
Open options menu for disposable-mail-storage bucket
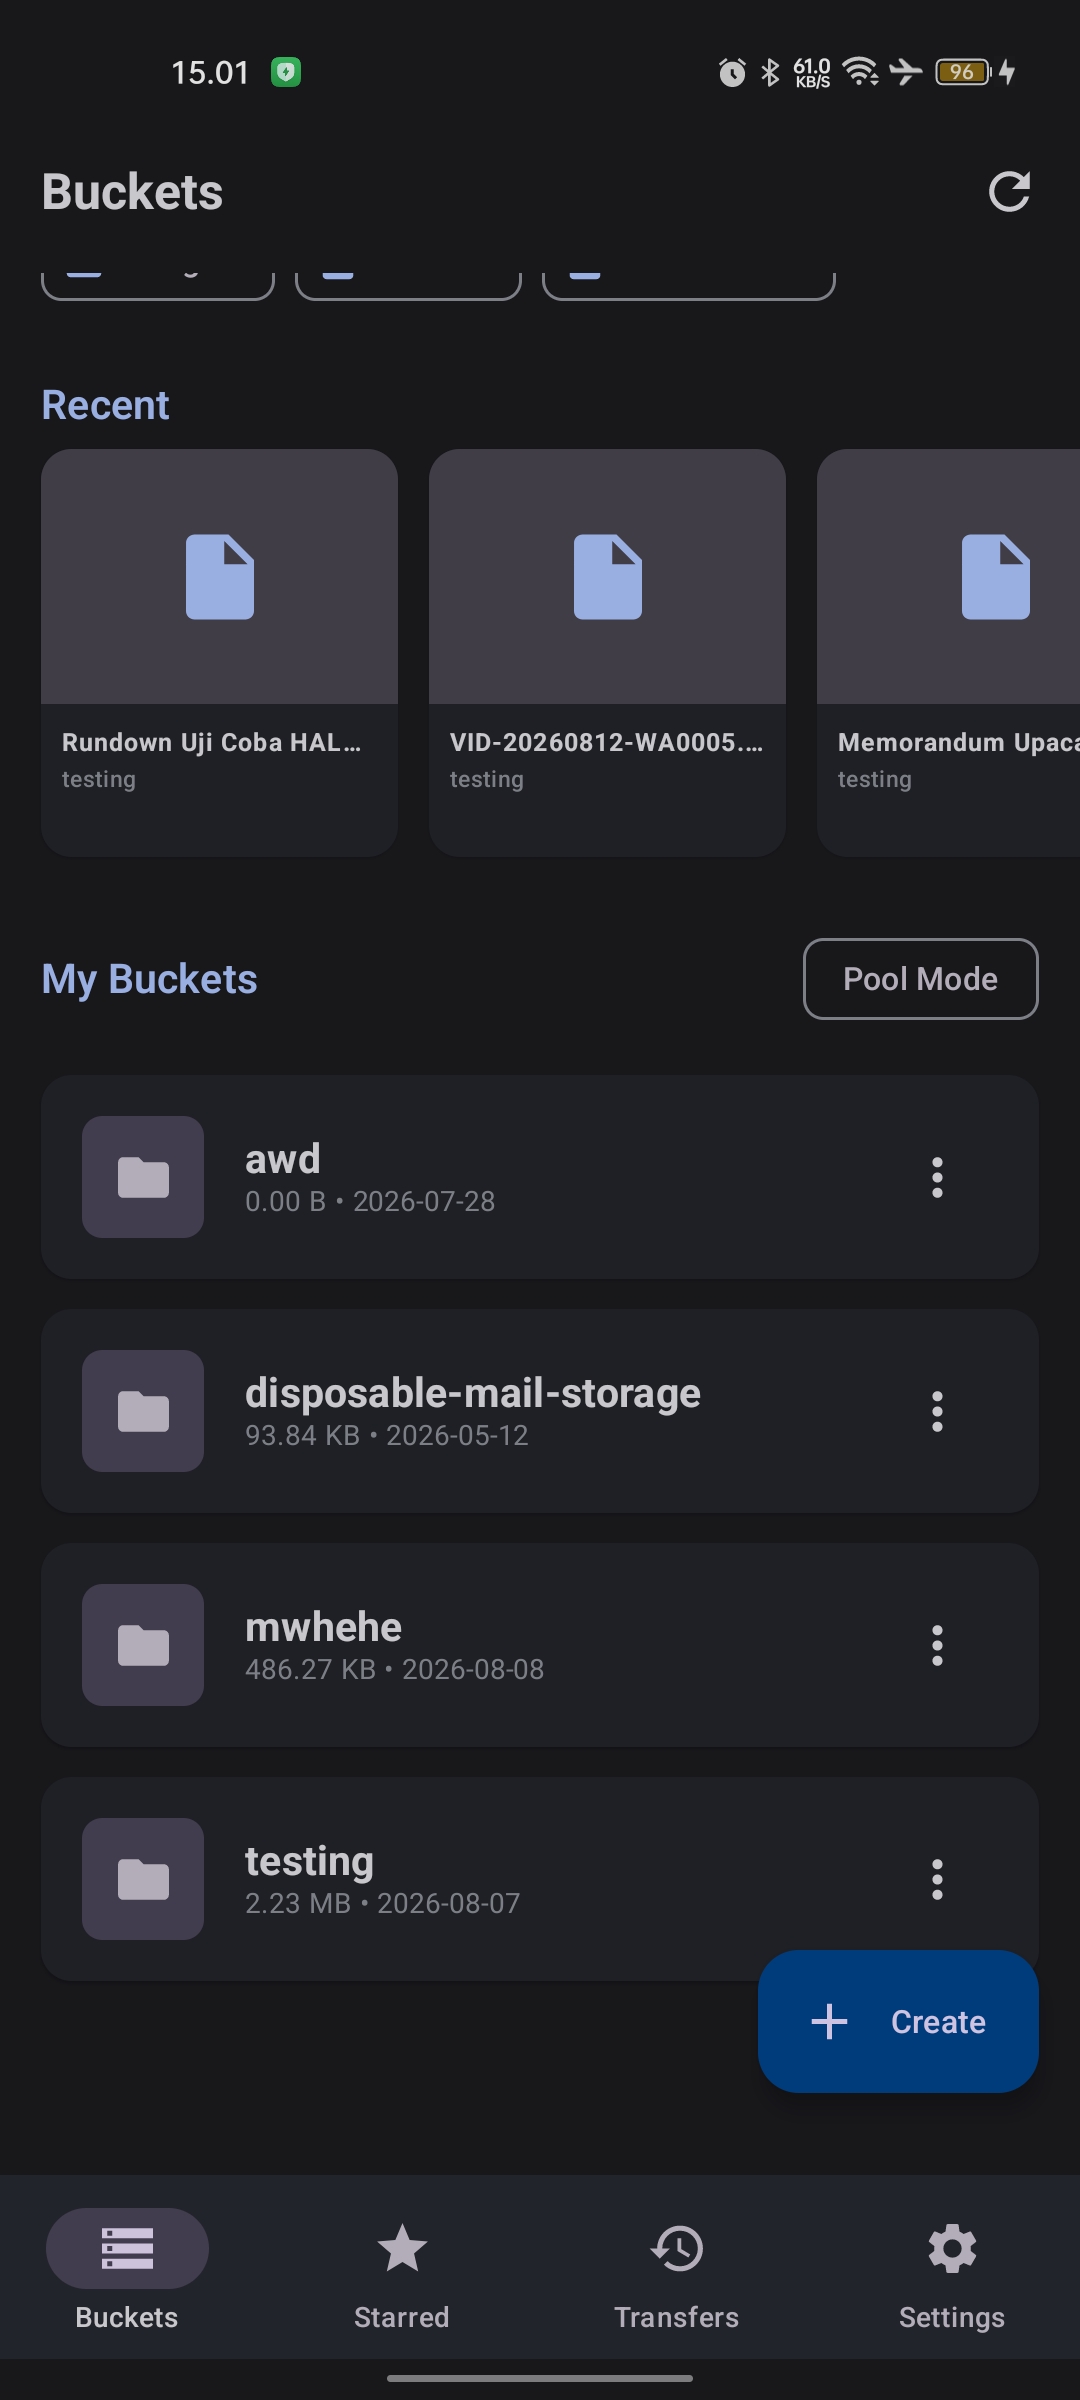pos(937,1411)
